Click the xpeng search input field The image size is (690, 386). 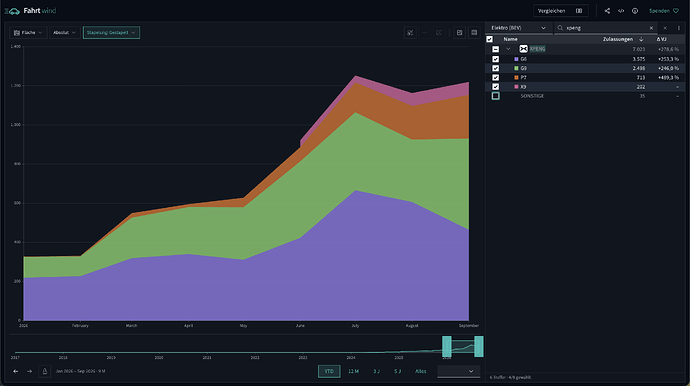606,28
